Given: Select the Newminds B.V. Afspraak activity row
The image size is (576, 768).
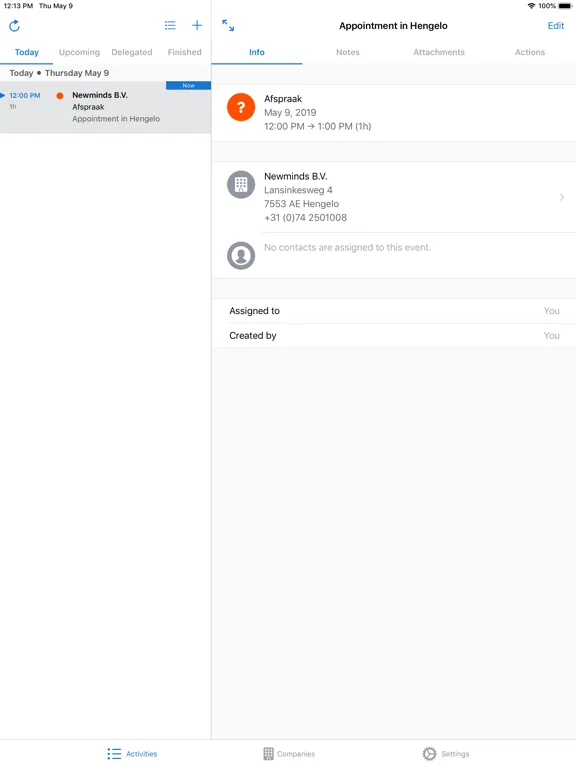Looking at the screenshot, I should 105,107.
